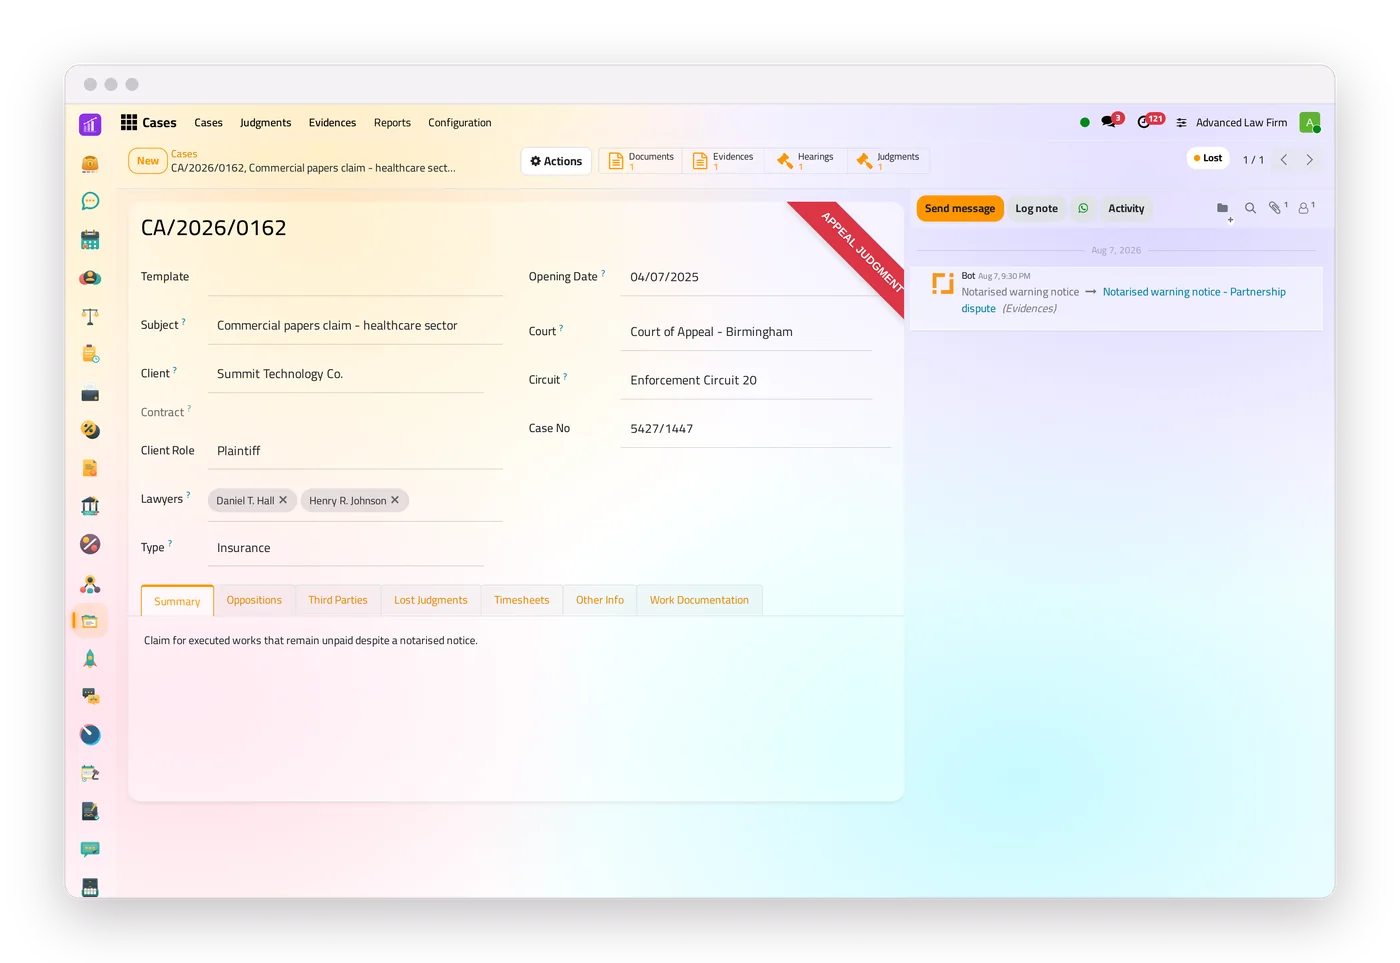Viewport: 1400px width, 963px height.
Task: Open the Configuration menu
Action: [460, 123]
